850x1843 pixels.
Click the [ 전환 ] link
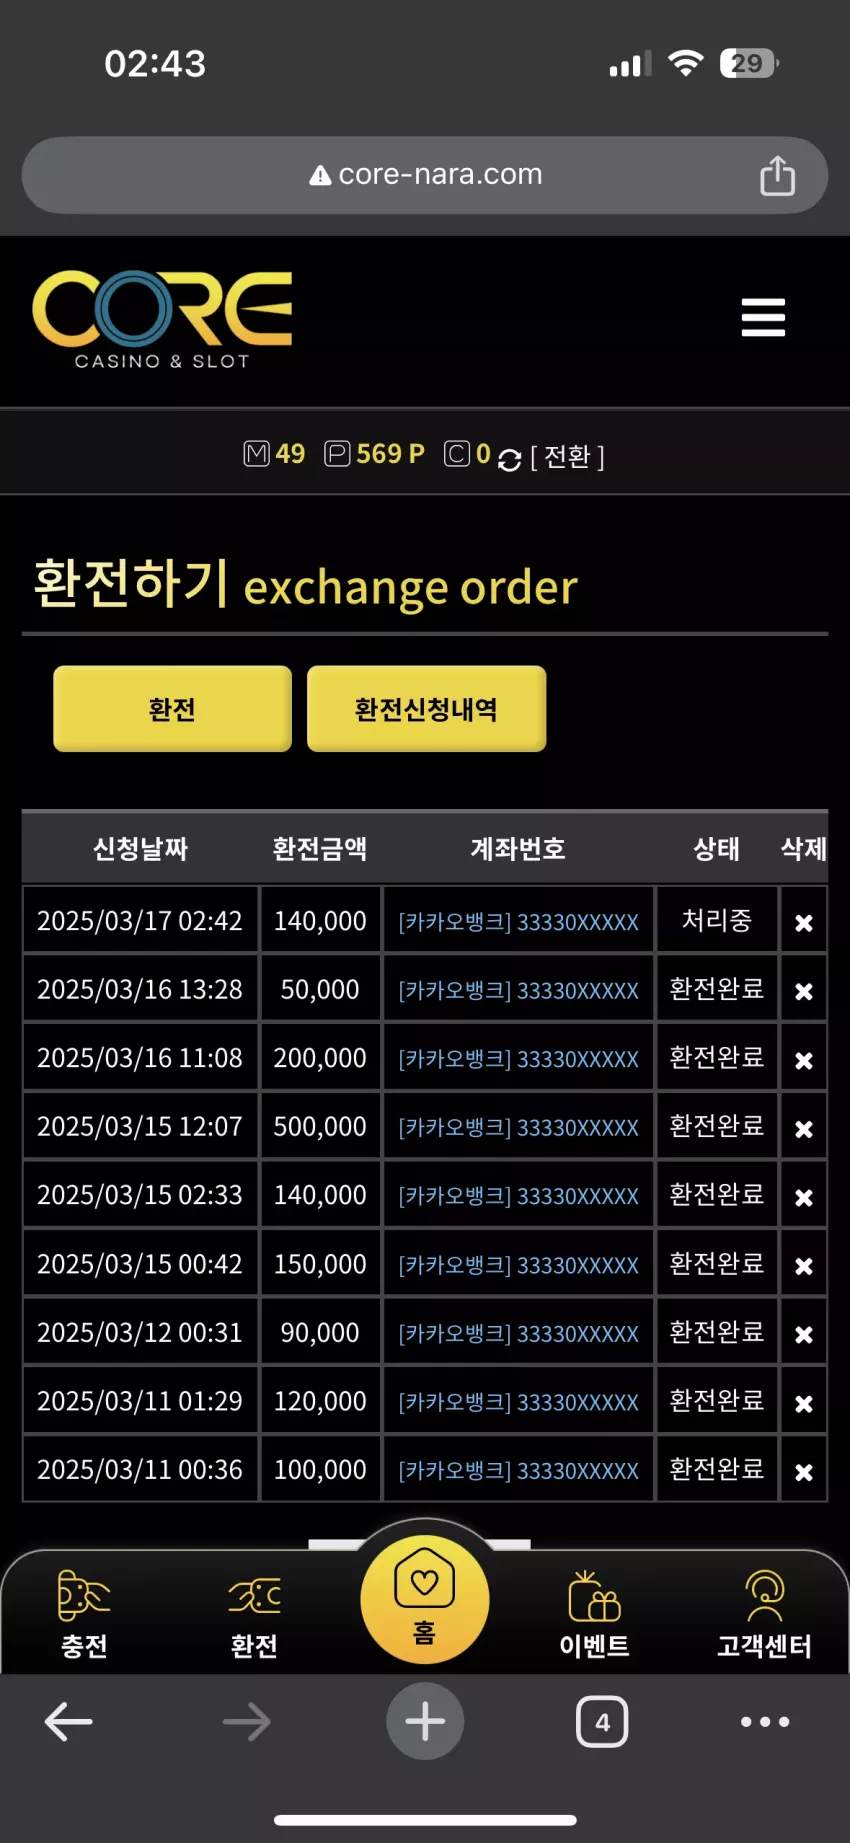click(567, 457)
